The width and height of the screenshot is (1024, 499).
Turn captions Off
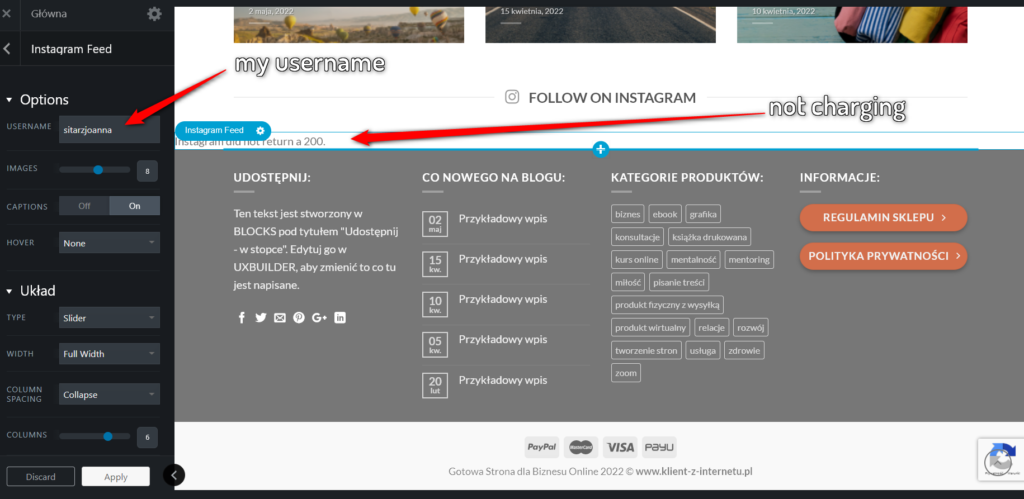coord(84,206)
